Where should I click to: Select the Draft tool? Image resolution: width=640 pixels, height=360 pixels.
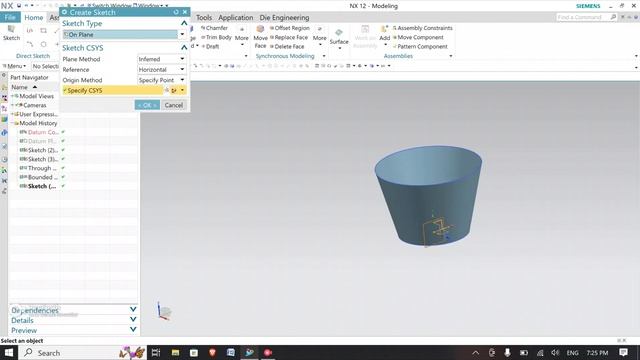(210, 47)
